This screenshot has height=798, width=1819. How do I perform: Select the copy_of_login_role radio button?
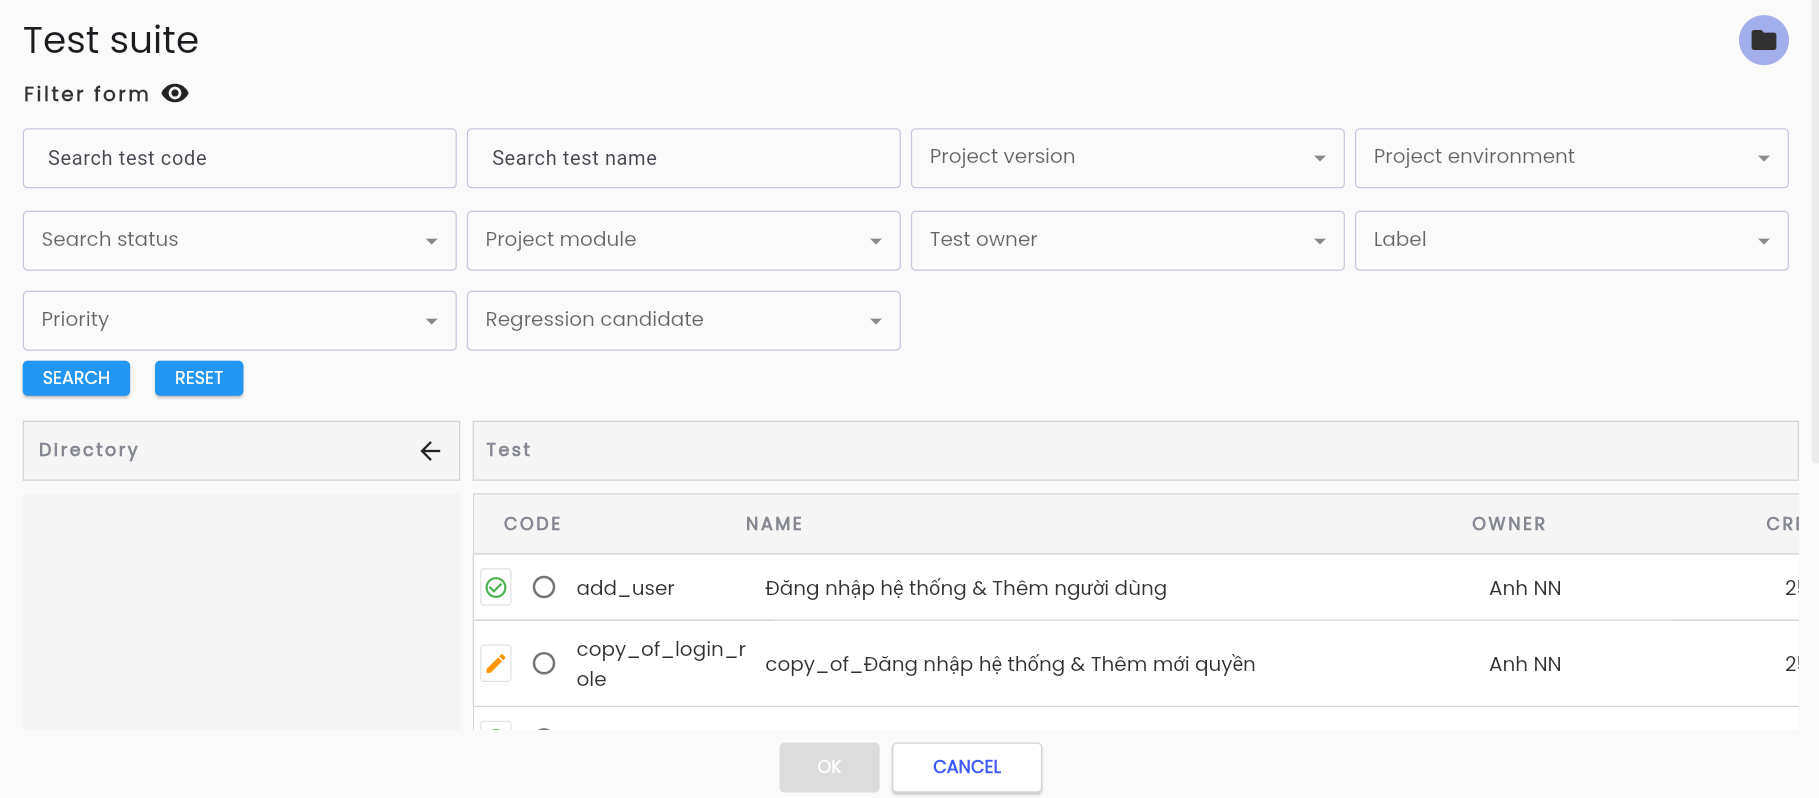tap(544, 663)
